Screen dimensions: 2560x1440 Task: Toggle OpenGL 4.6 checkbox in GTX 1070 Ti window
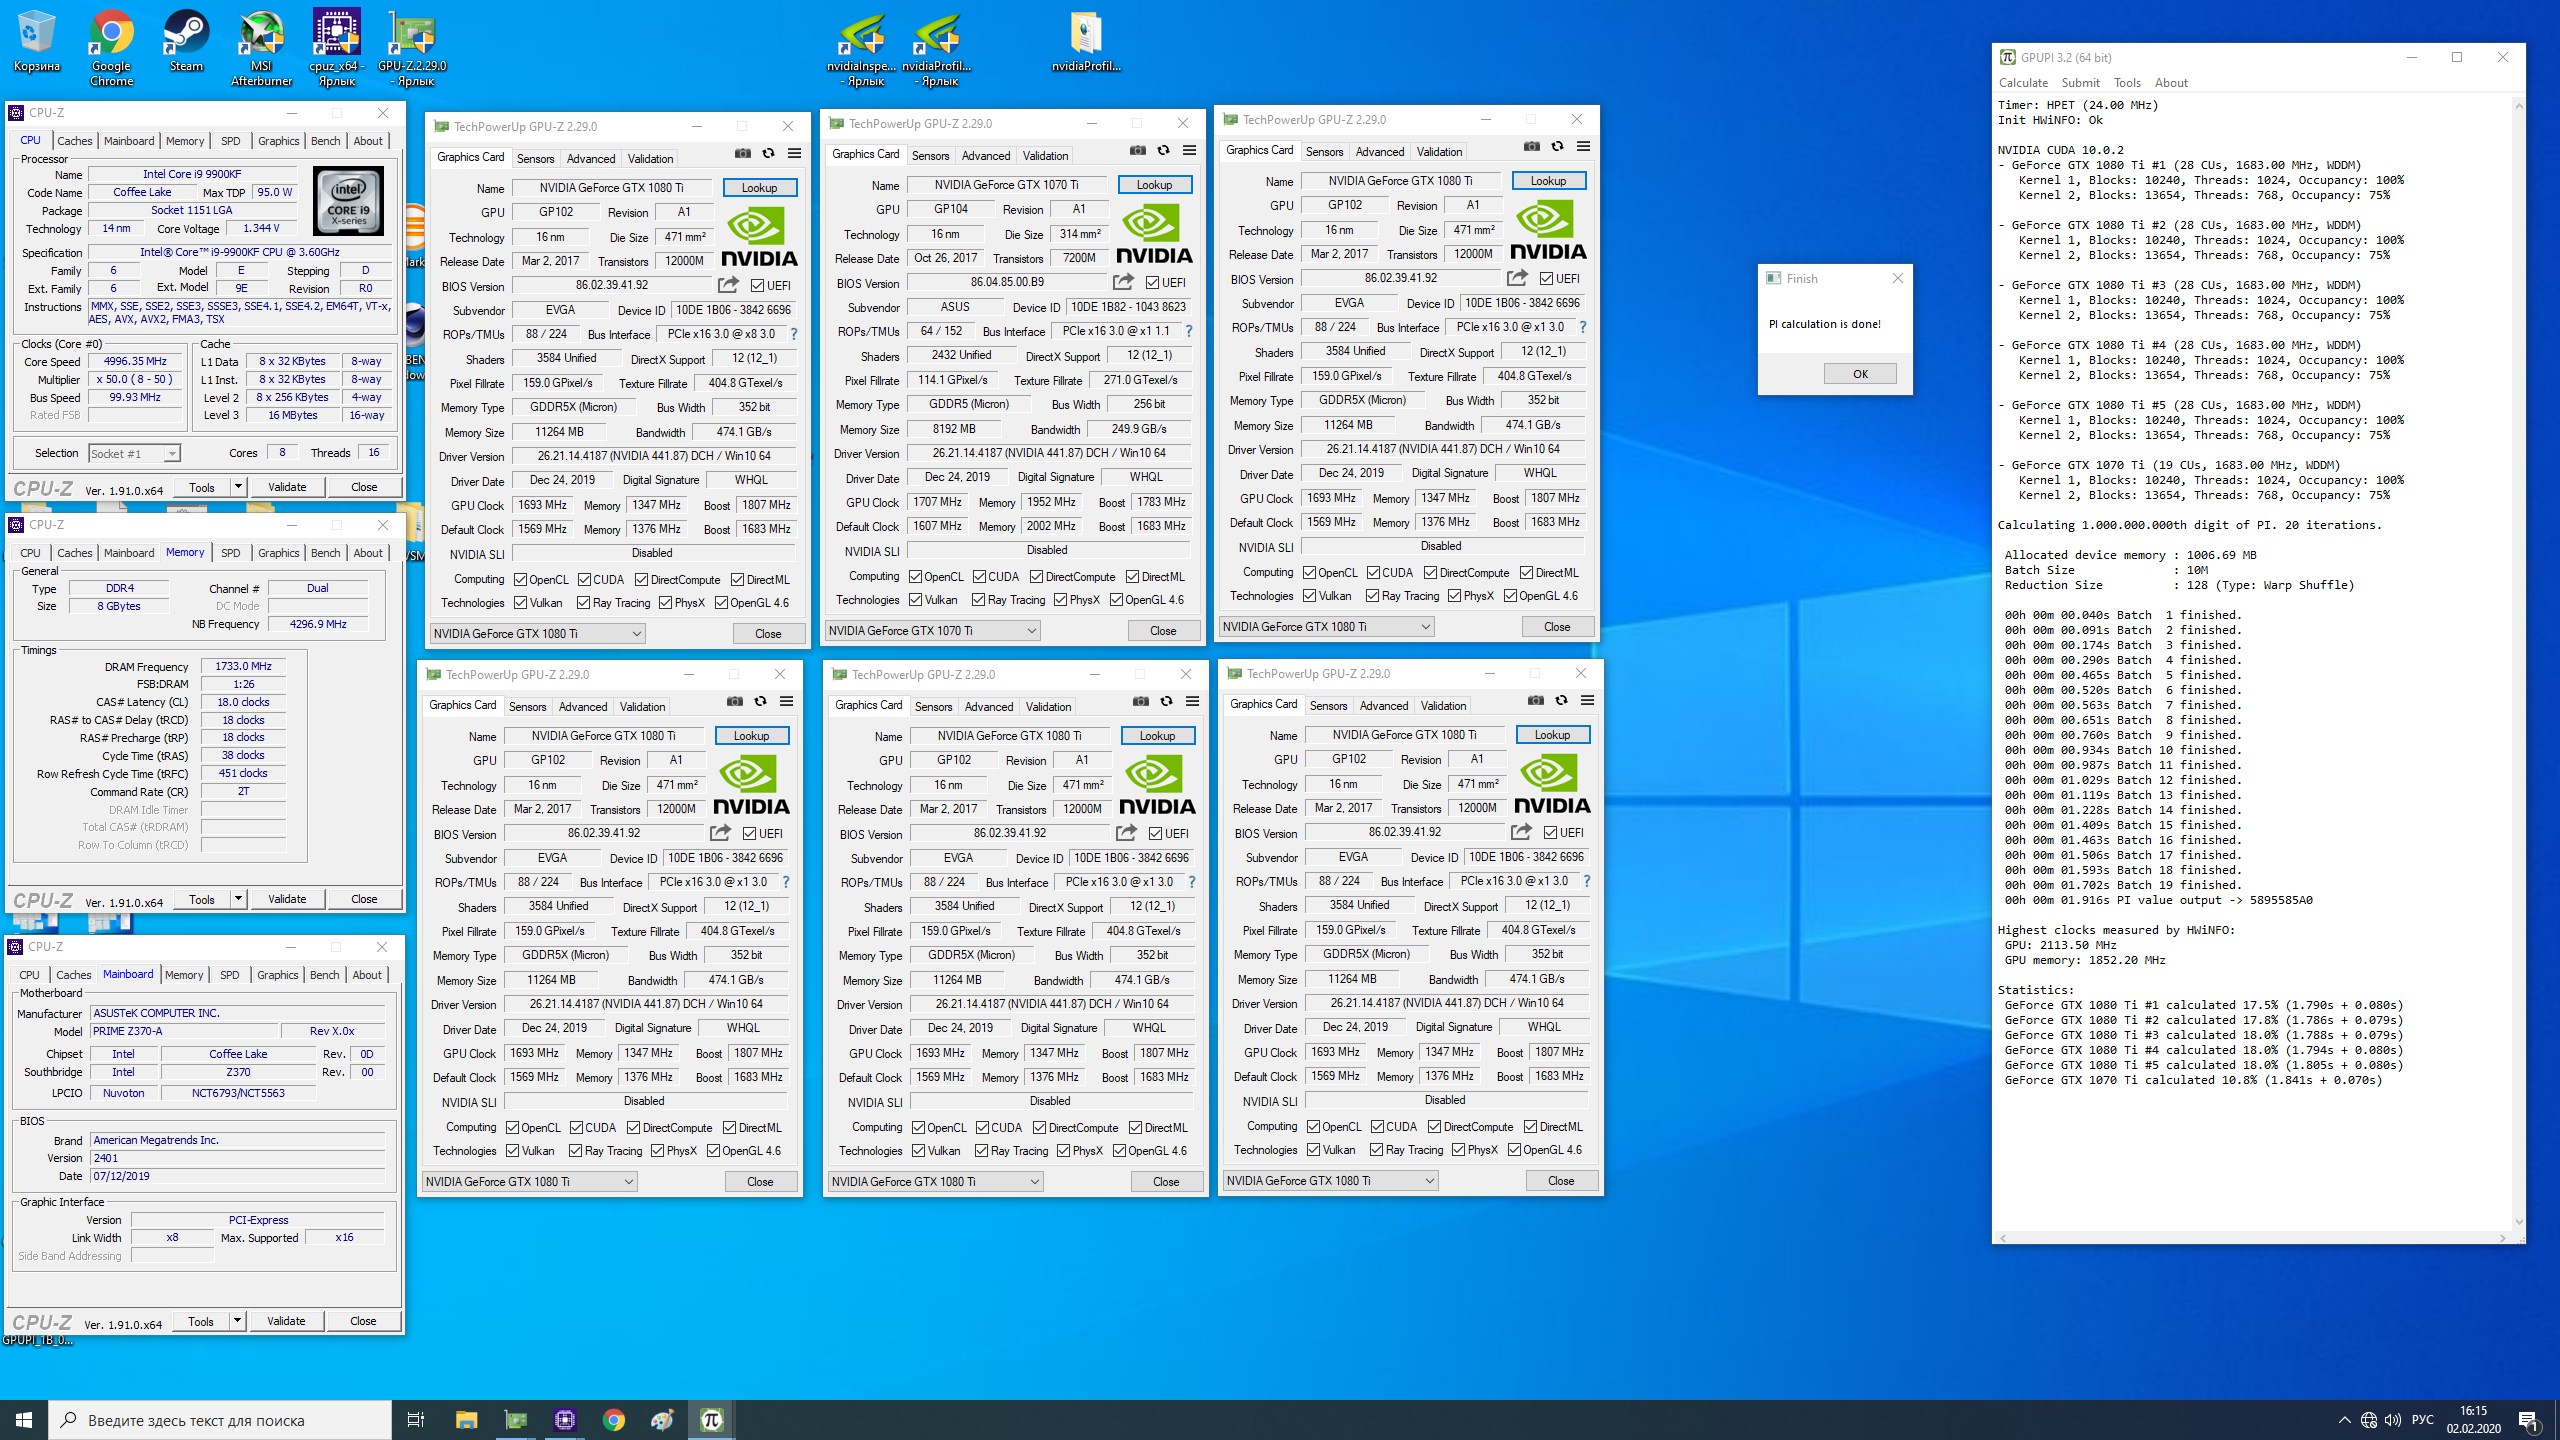click(1116, 600)
